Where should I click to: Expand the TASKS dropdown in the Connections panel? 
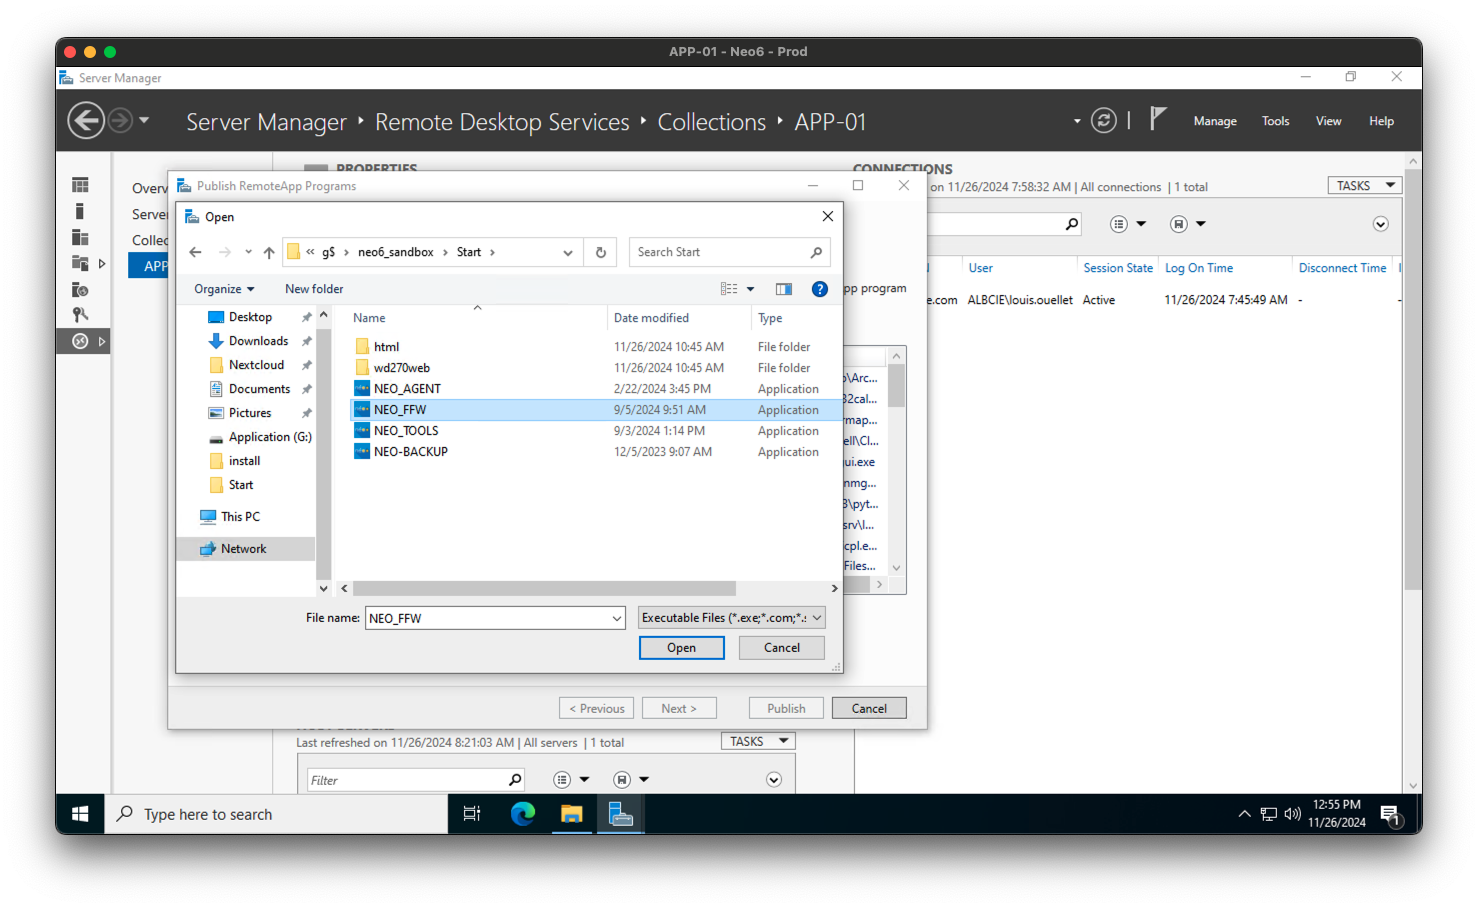coord(1364,185)
